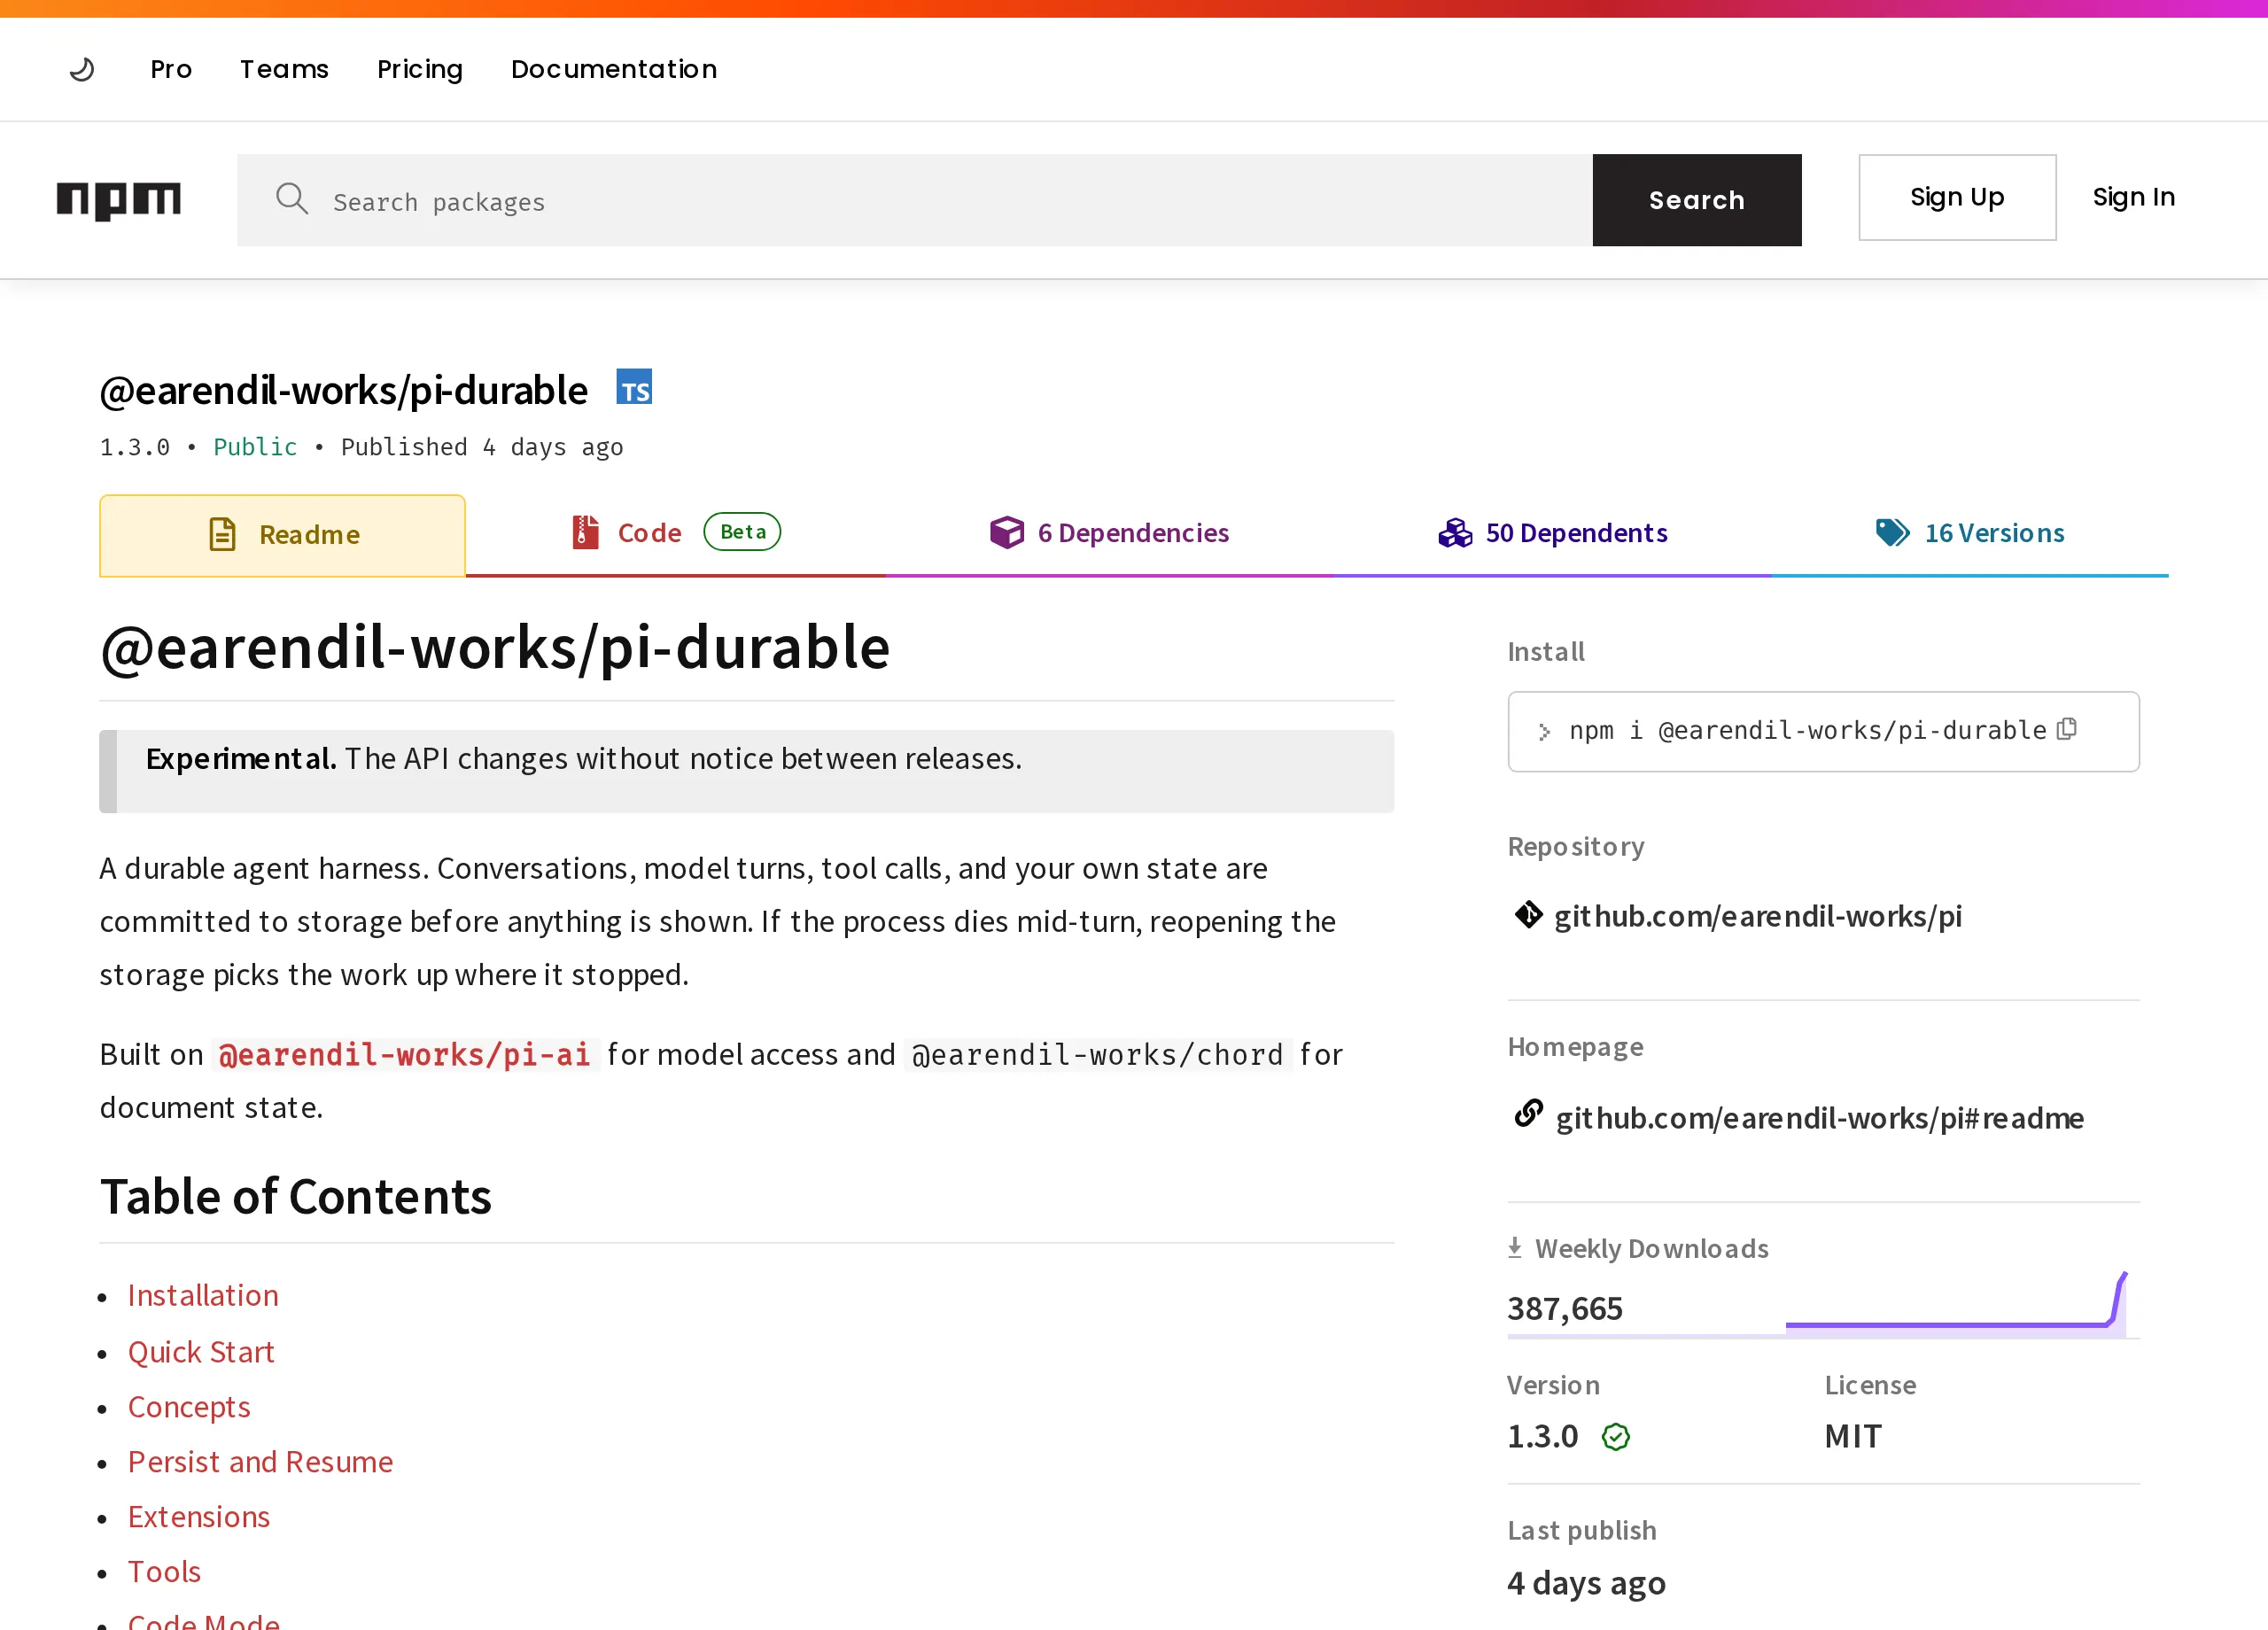
Task: Click the Beta badge
Action: (742, 532)
